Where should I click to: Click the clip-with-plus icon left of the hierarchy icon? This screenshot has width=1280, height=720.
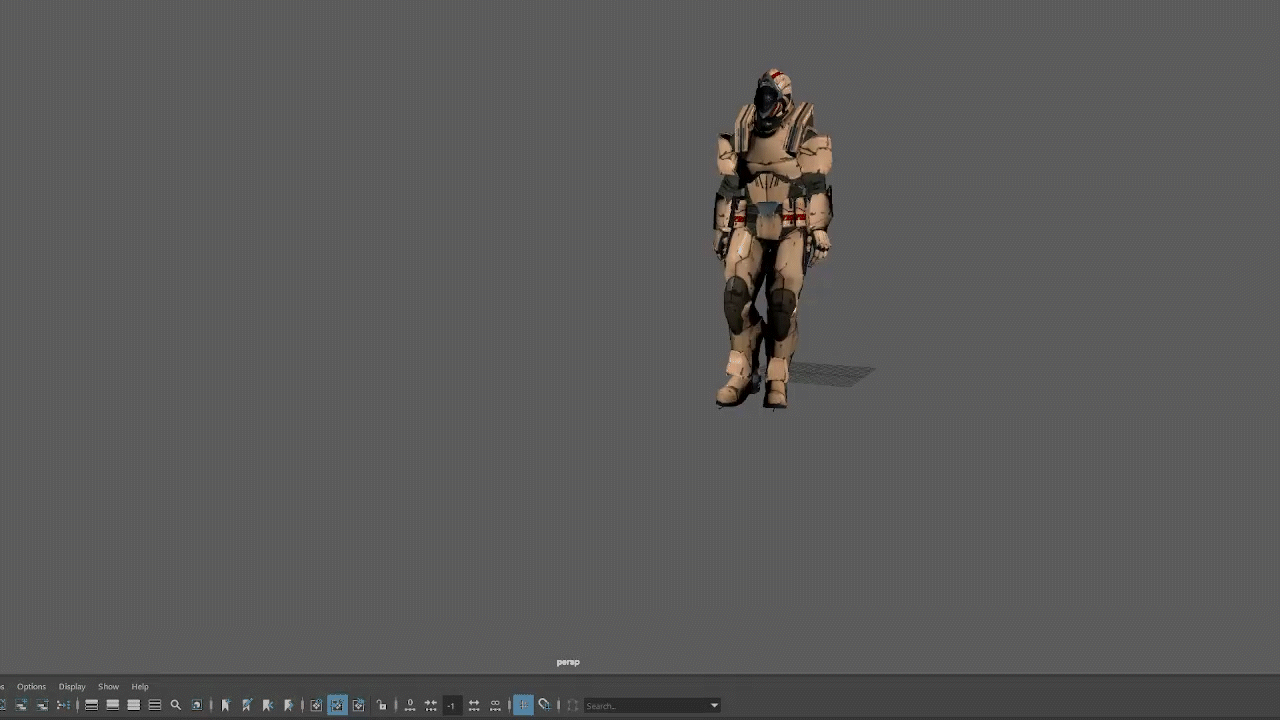tap(42, 705)
